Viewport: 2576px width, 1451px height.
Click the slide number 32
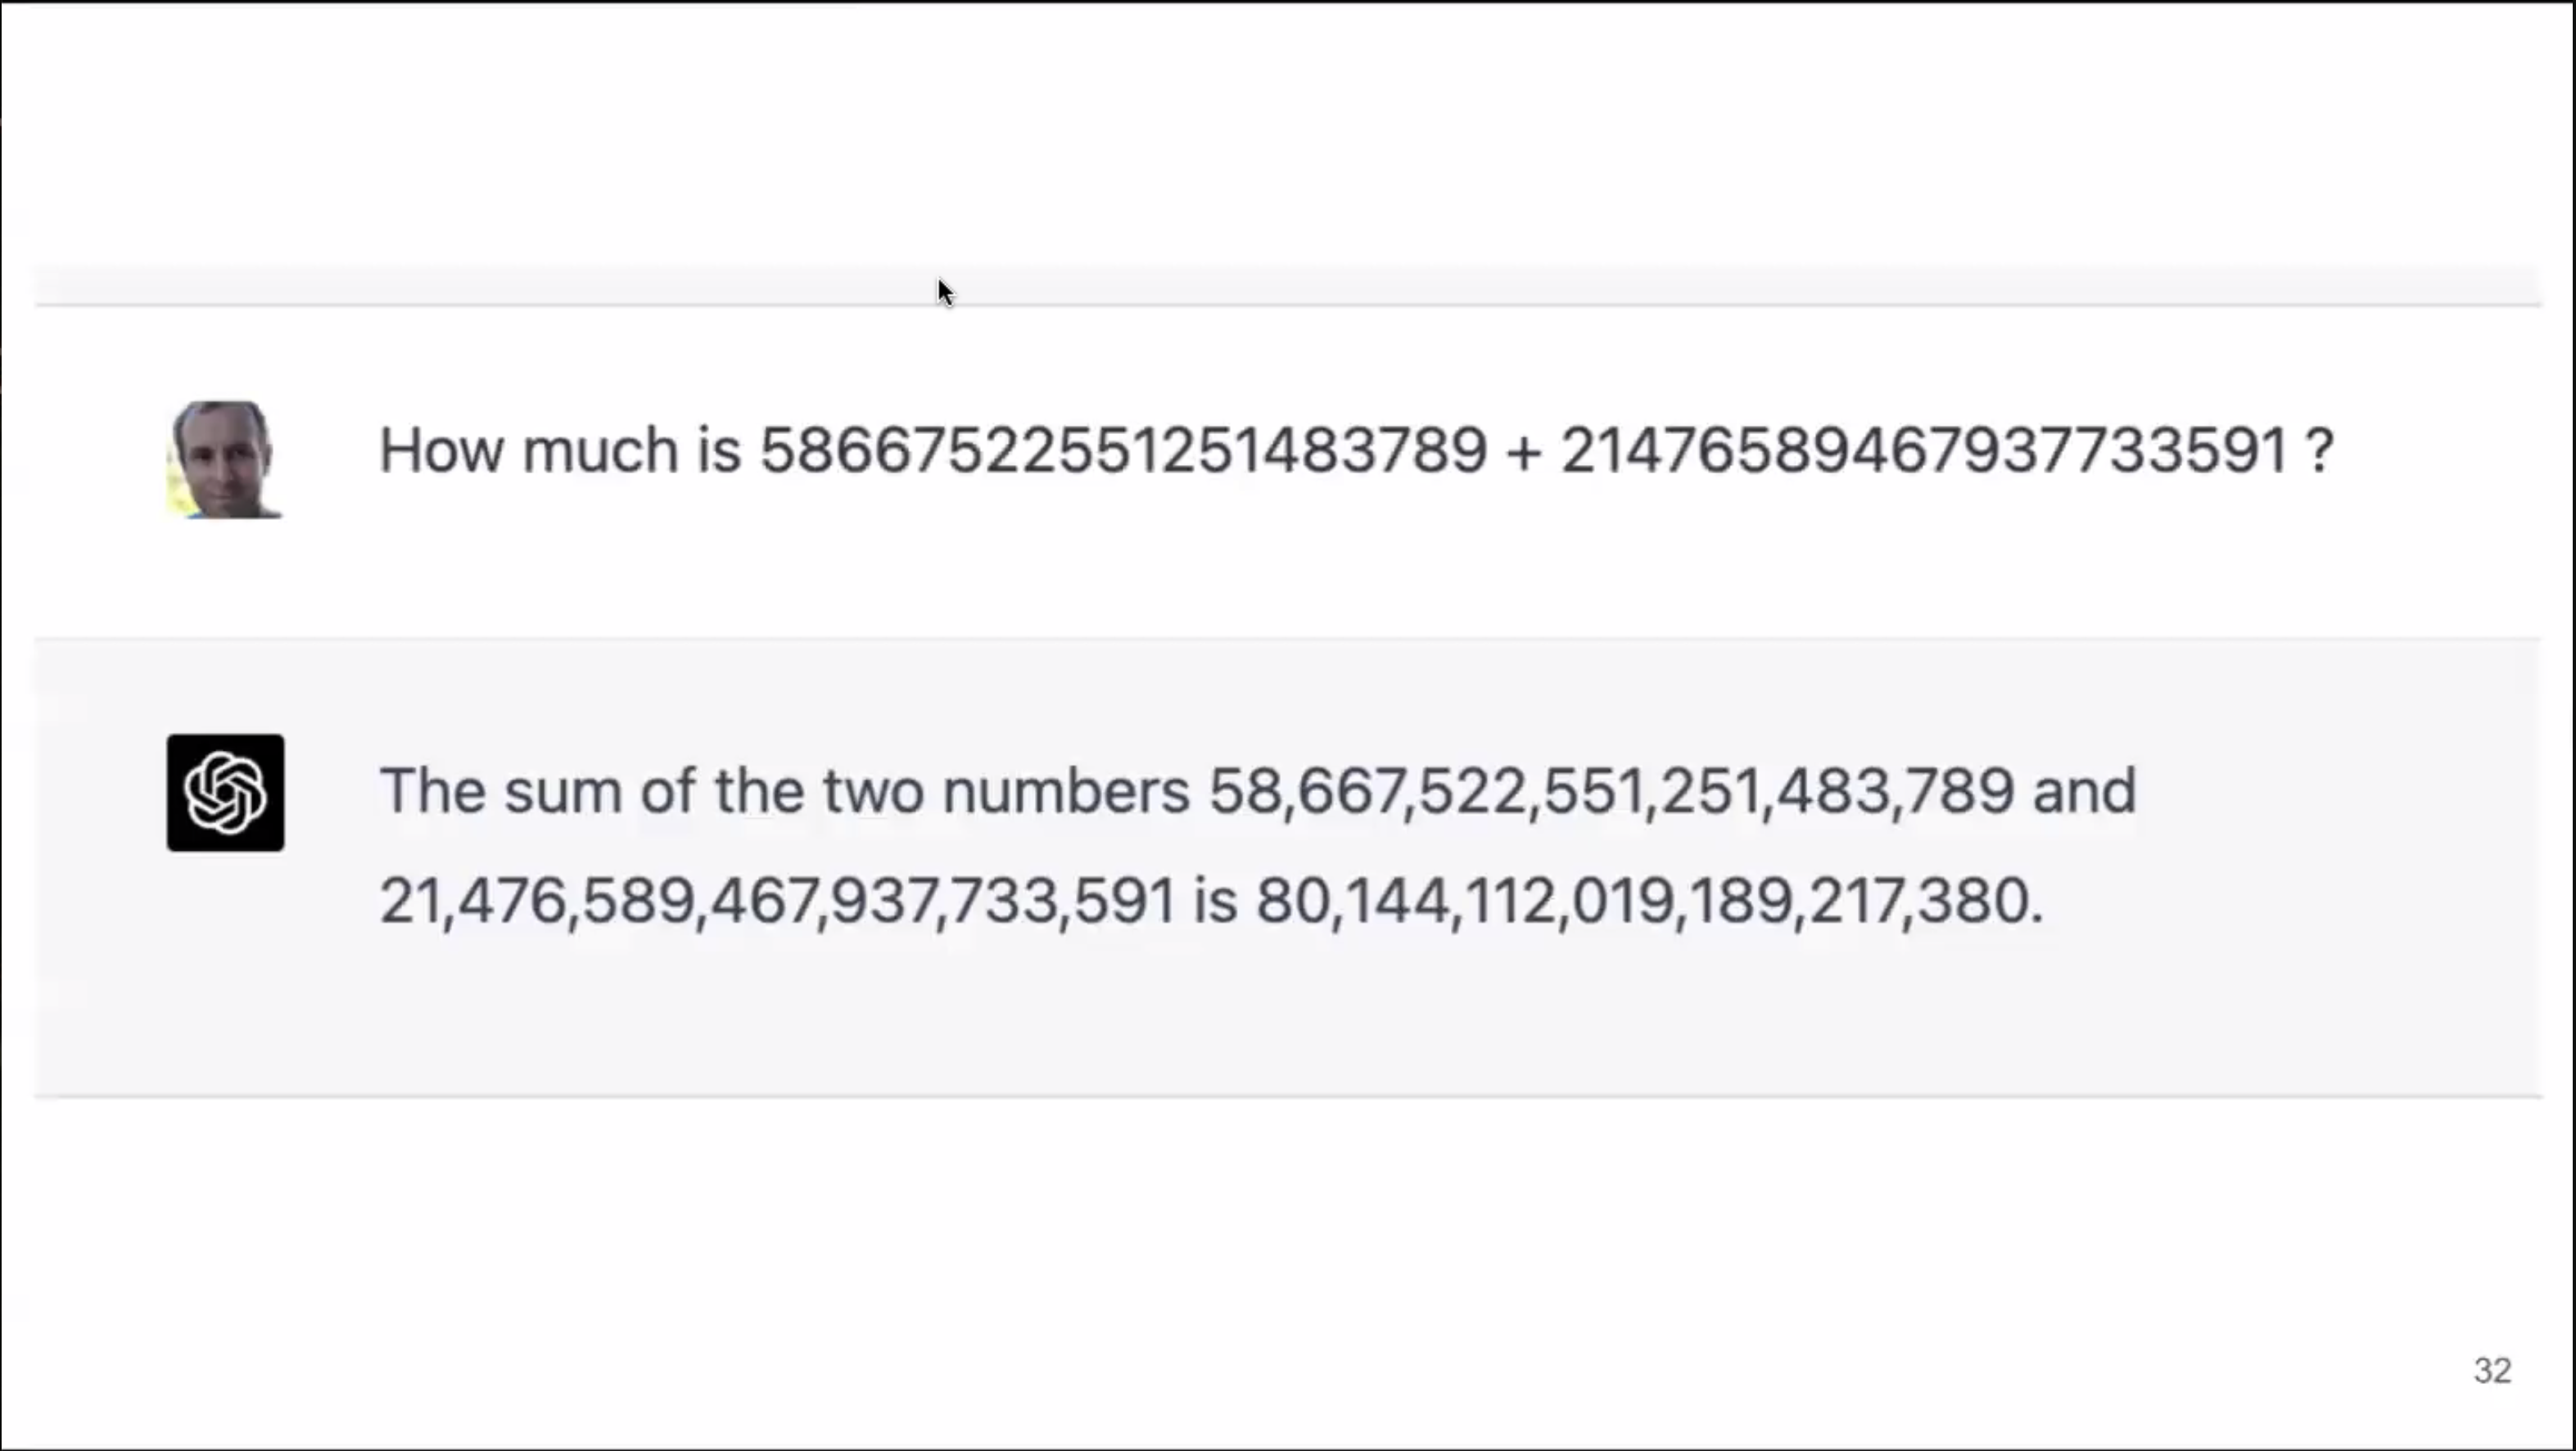[2492, 1371]
